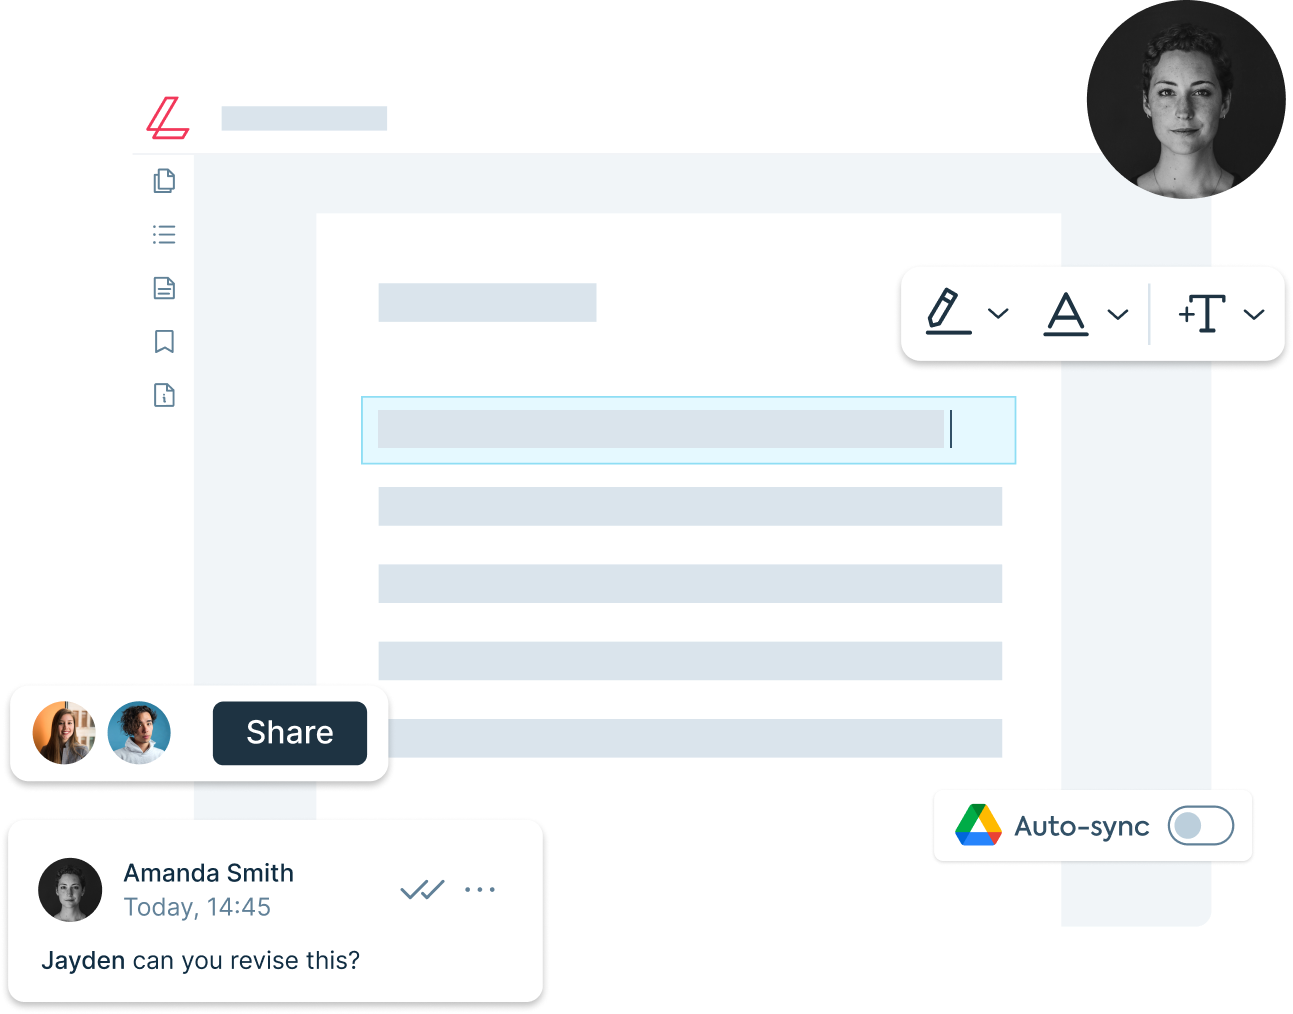
Task: Click the Share button
Action: 290,733
